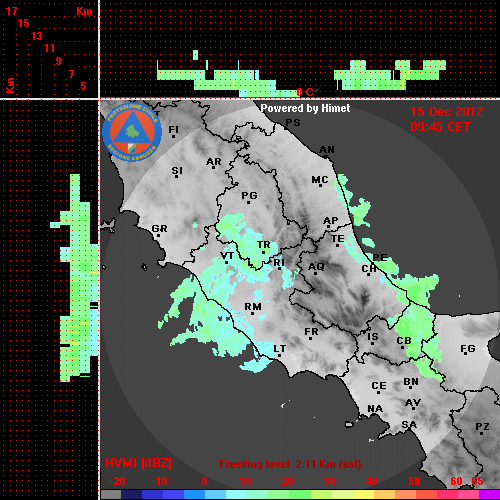Click the PZ city label
500x500 pixels.
click(x=482, y=427)
